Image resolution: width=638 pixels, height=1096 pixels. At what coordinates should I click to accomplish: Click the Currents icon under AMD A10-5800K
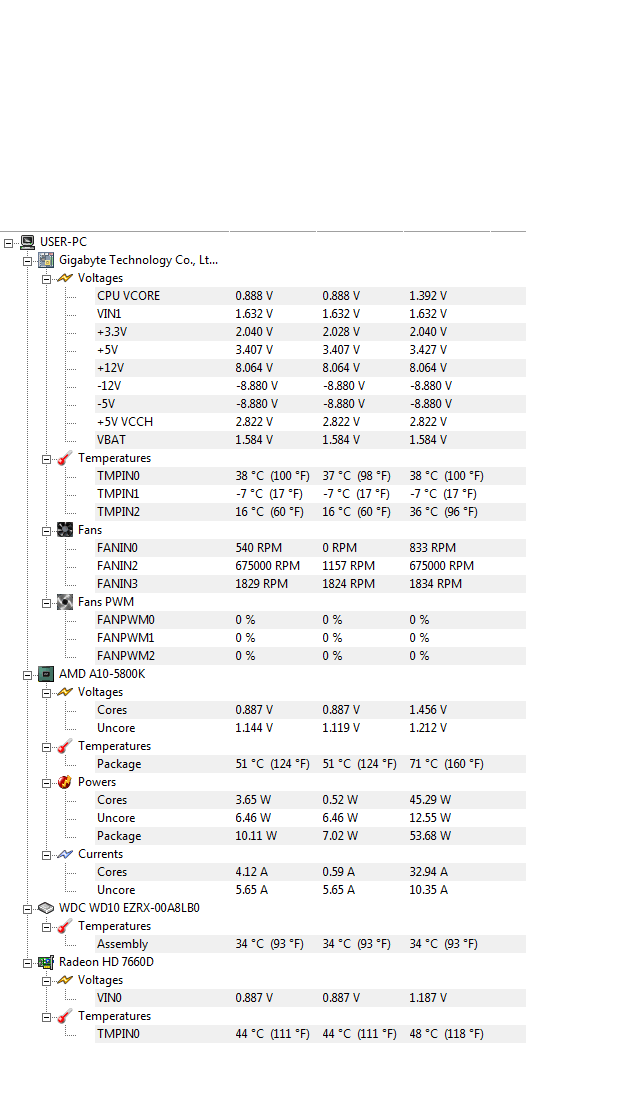[x=65, y=854]
